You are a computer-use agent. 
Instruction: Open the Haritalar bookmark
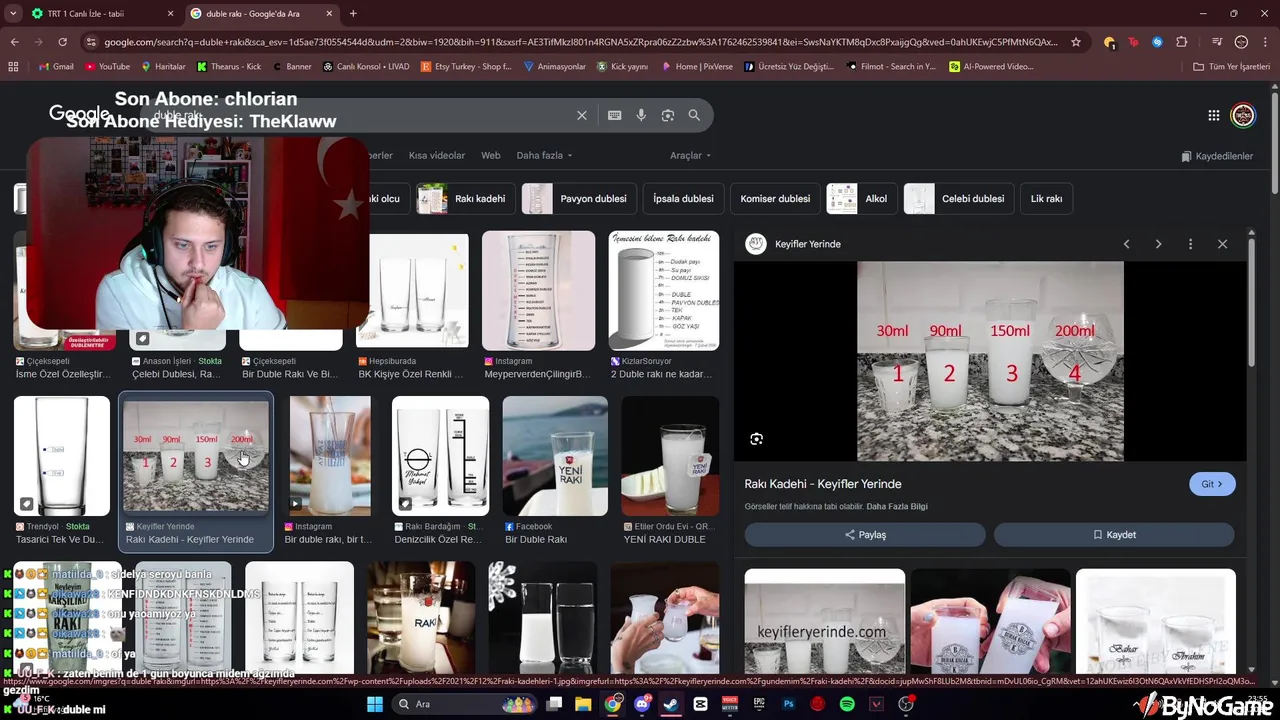click(x=163, y=67)
